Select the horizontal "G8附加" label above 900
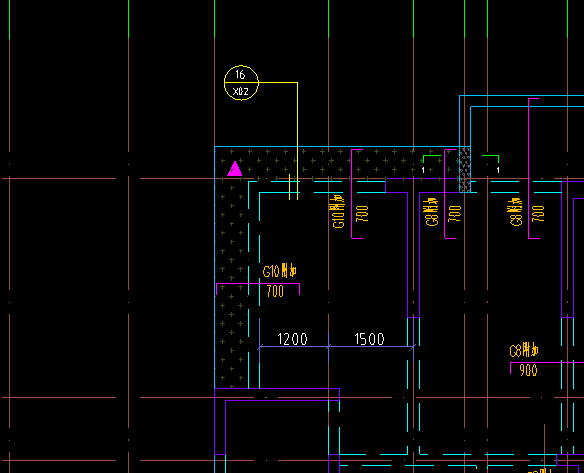The image size is (584, 473). tap(524, 350)
